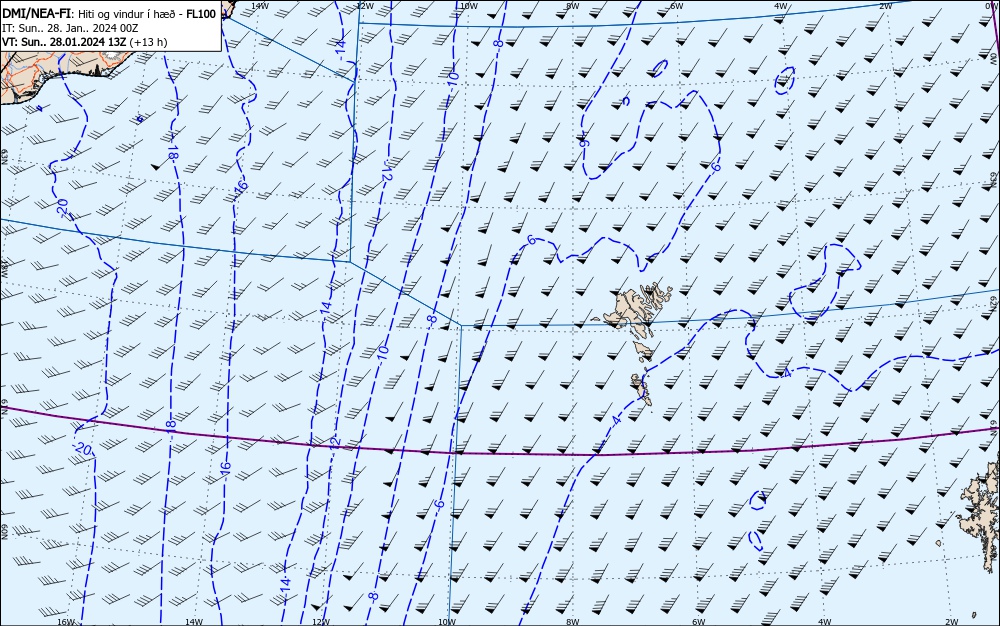Image resolution: width=1000 pixels, height=626 pixels.
Task: Click the 10W label along the bottom edge
Action: click(447, 622)
